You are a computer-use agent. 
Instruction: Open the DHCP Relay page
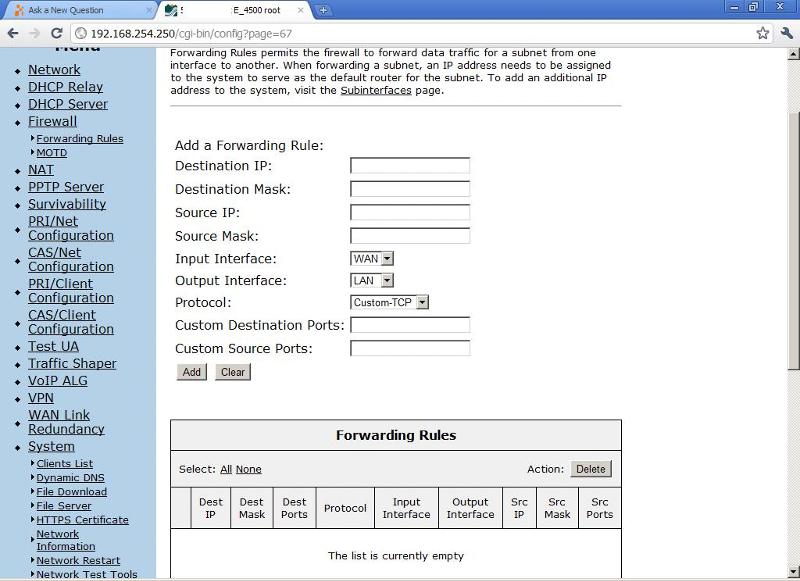point(65,87)
